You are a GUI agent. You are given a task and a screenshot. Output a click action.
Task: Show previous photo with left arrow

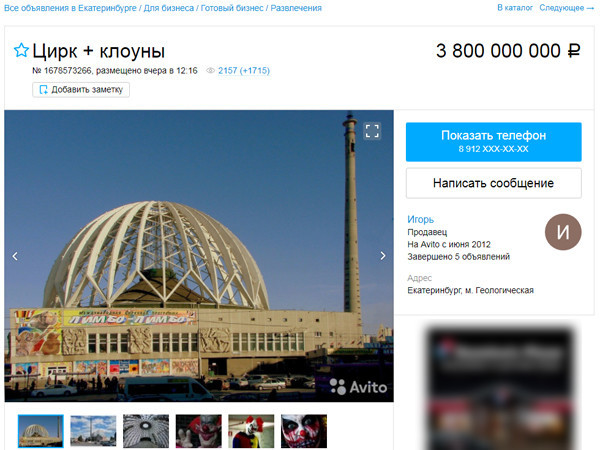click(15, 256)
